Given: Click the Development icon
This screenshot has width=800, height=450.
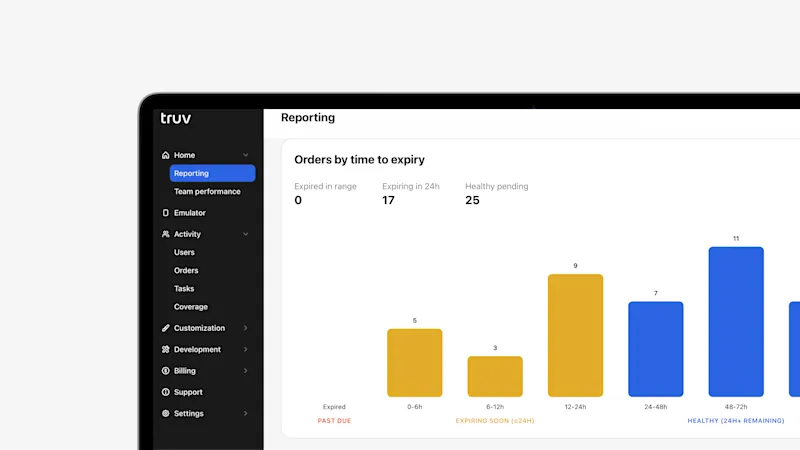Looking at the screenshot, I should point(165,349).
